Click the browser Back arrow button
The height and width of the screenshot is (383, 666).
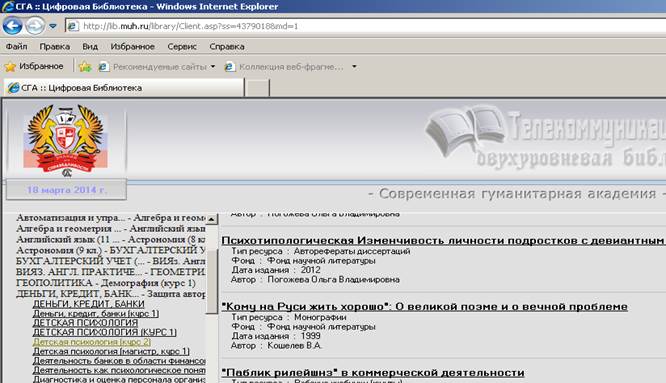pos(12,25)
